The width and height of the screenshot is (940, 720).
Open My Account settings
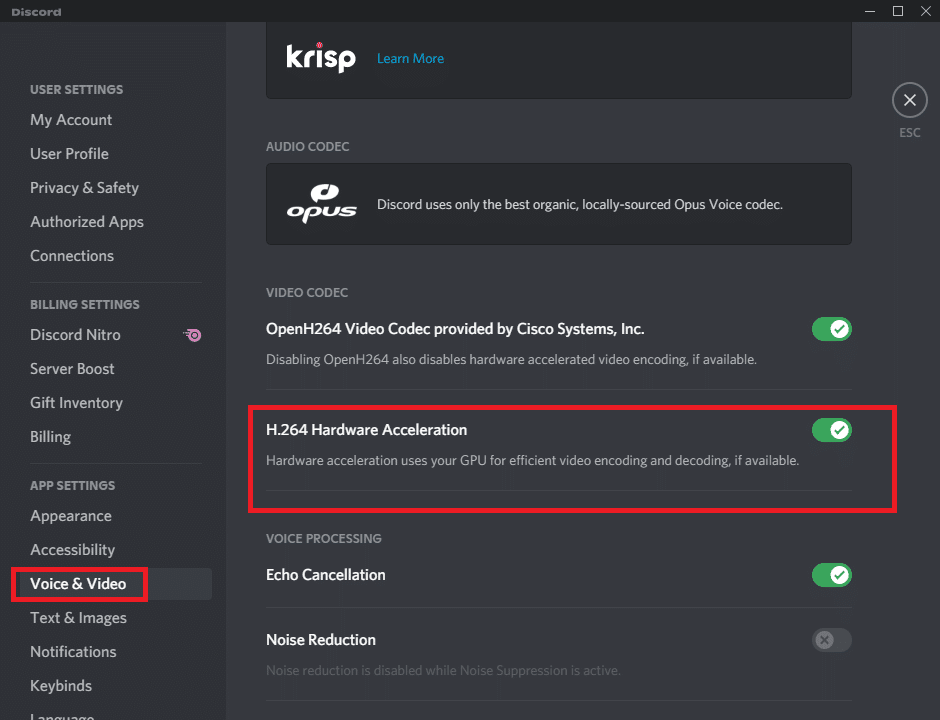tap(71, 119)
